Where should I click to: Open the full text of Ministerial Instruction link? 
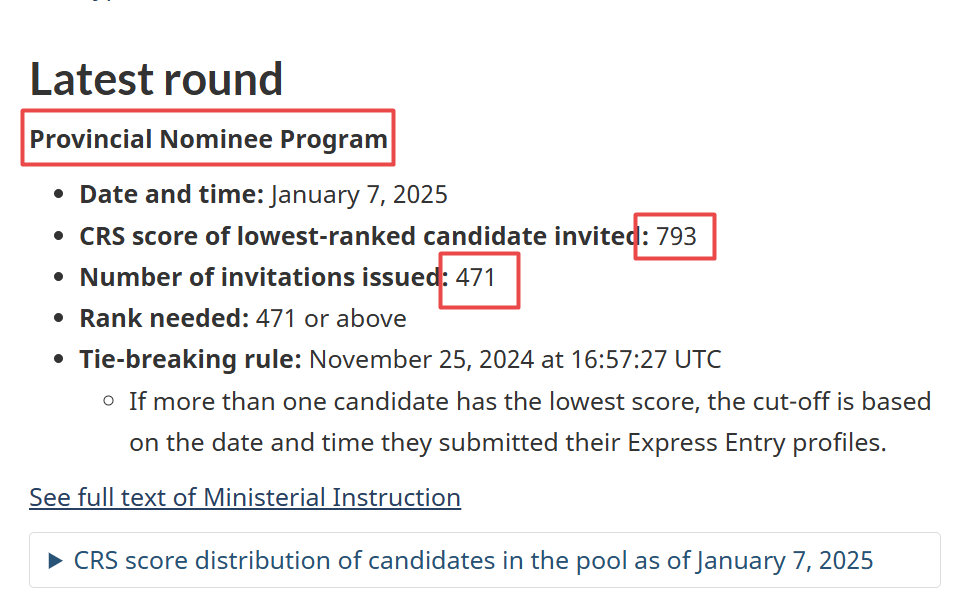(245, 497)
